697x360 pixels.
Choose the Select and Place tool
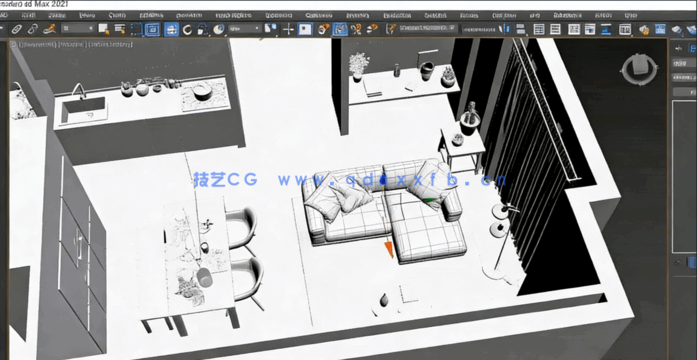tap(218, 29)
